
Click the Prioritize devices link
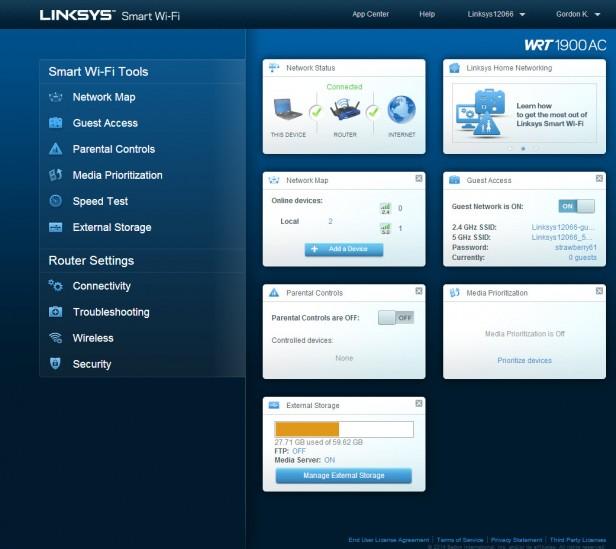(524, 360)
